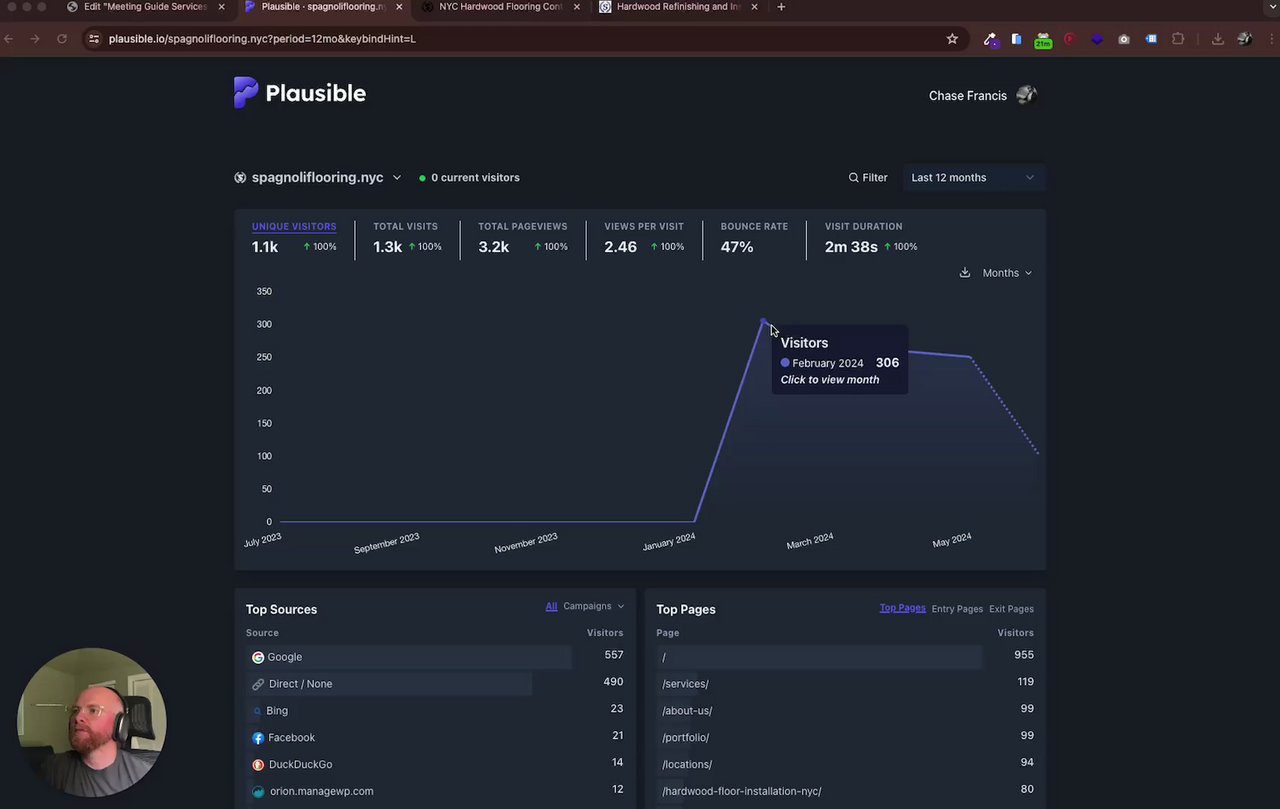Viewport: 1280px width, 809px height.
Task: Select the Views Per Visit metric
Action: (x=645, y=238)
